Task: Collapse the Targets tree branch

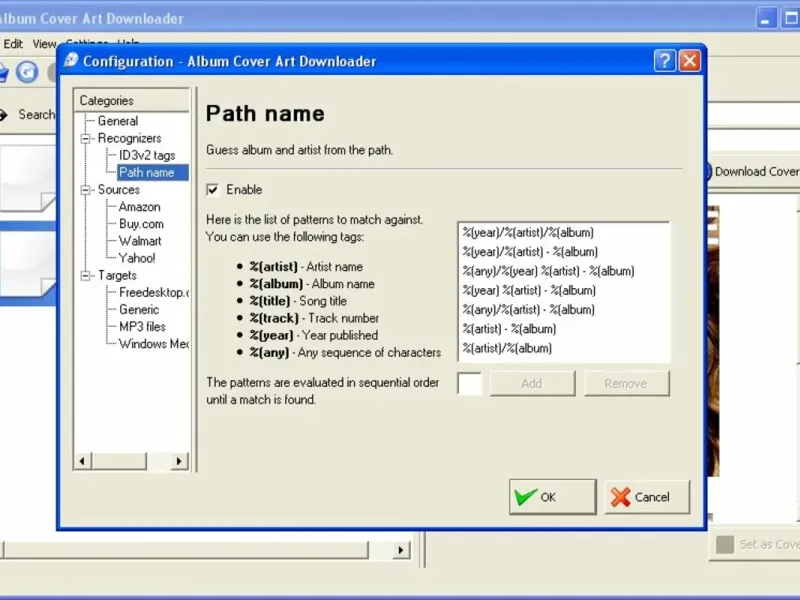Action: [x=85, y=276]
